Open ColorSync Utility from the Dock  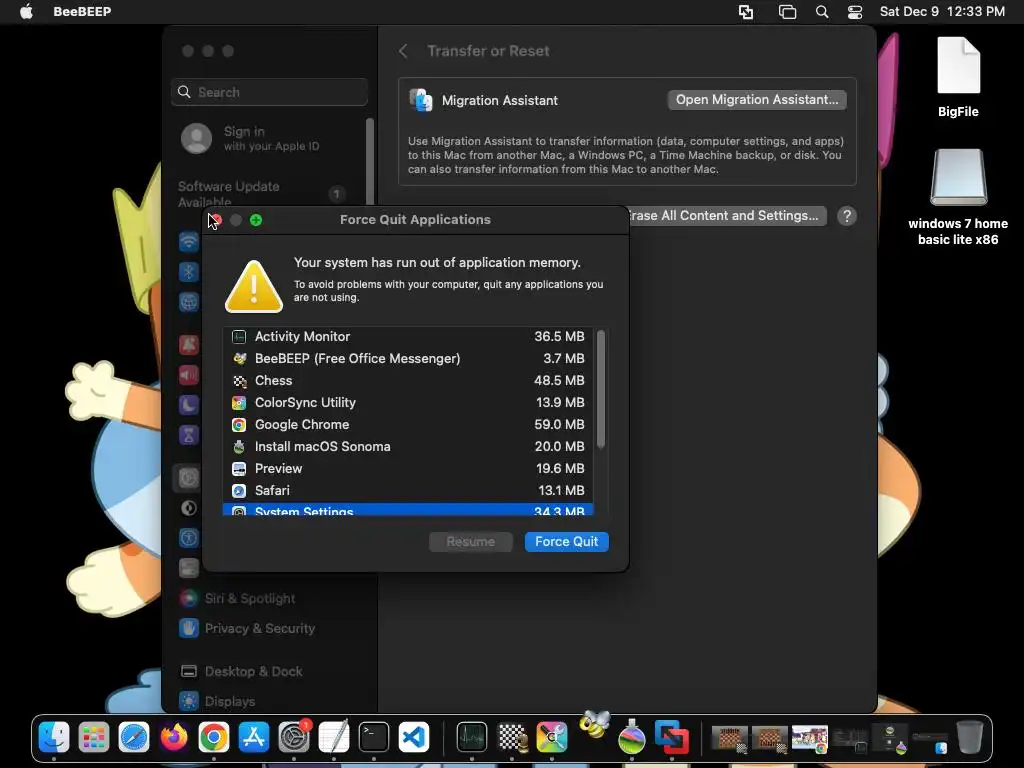coord(552,738)
